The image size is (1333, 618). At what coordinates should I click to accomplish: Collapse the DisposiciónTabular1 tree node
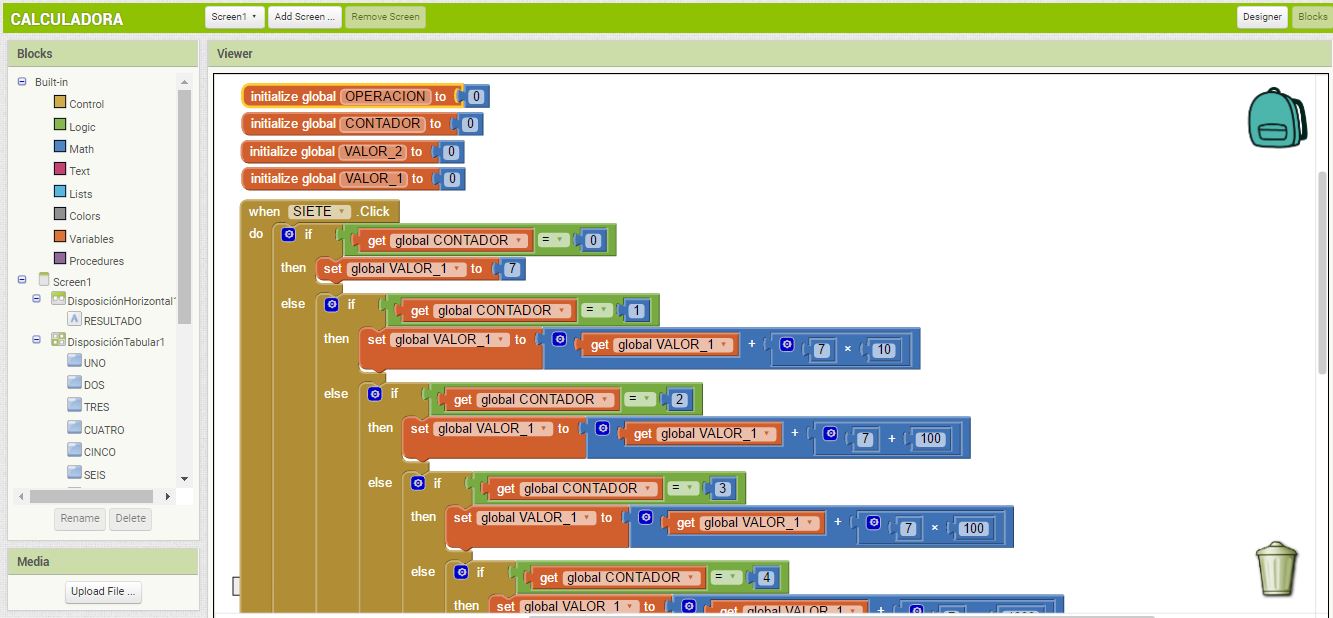[37, 340]
